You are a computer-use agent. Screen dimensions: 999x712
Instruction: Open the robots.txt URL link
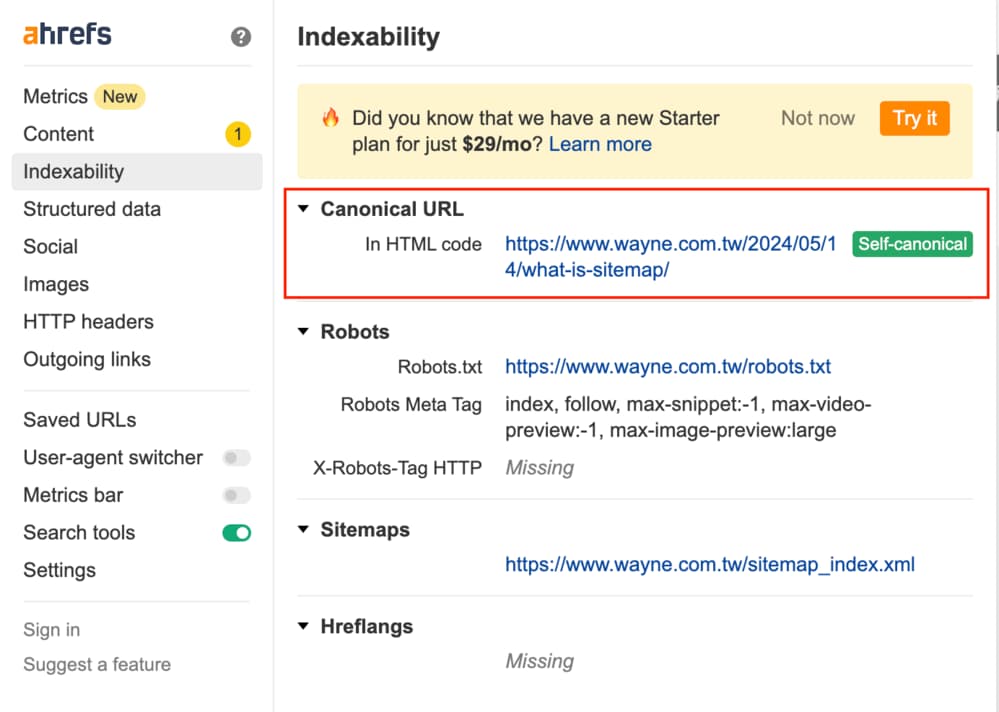coord(668,367)
